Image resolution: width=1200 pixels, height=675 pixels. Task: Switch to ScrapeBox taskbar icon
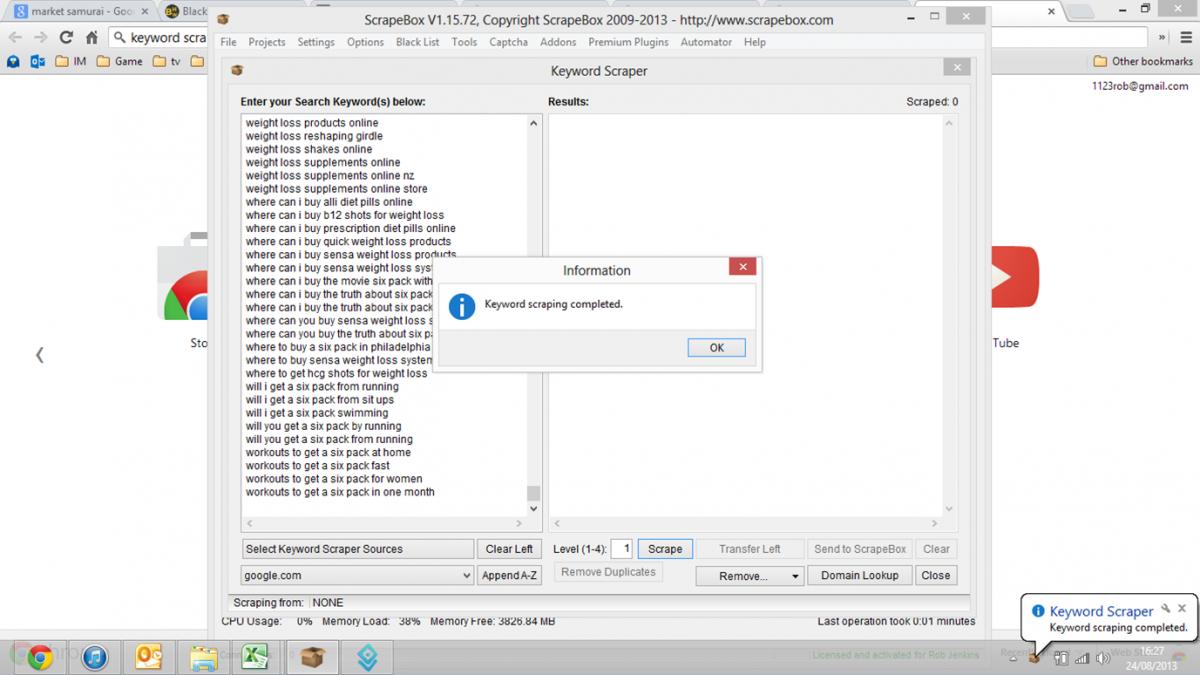pos(313,657)
